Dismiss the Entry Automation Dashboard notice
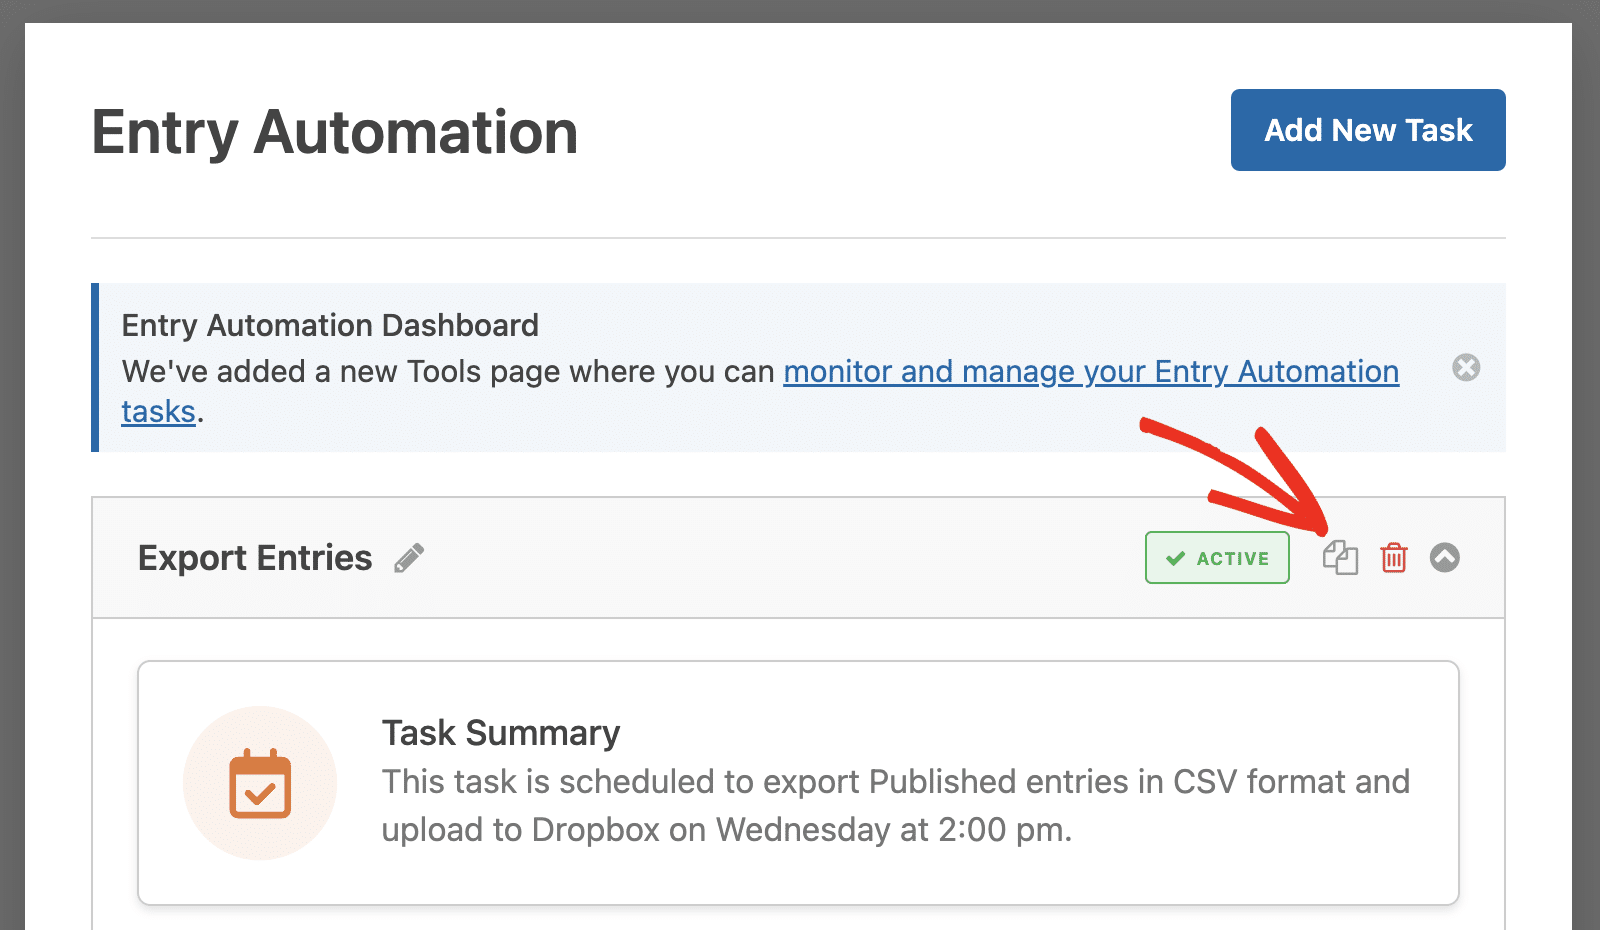The height and width of the screenshot is (930, 1600). click(x=1466, y=368)
